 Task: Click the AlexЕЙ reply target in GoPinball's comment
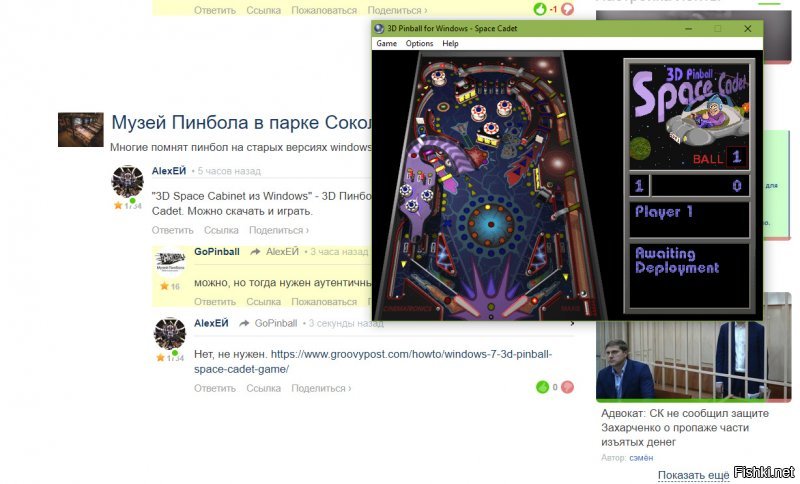coord(282,251)
